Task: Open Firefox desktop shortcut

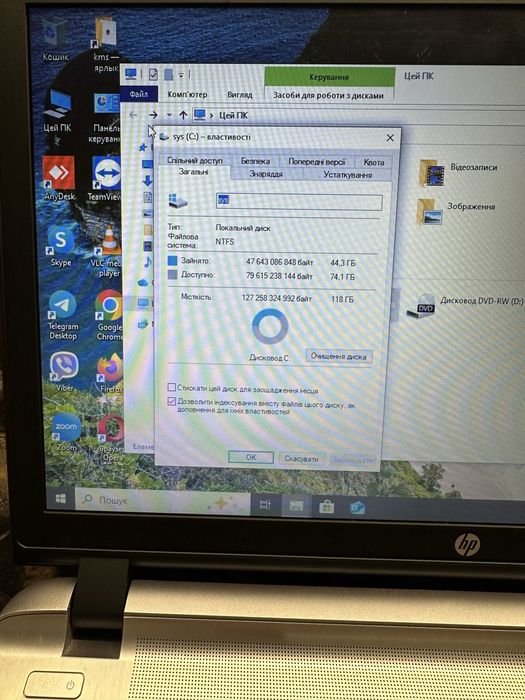Action: (x=110, y=373)
